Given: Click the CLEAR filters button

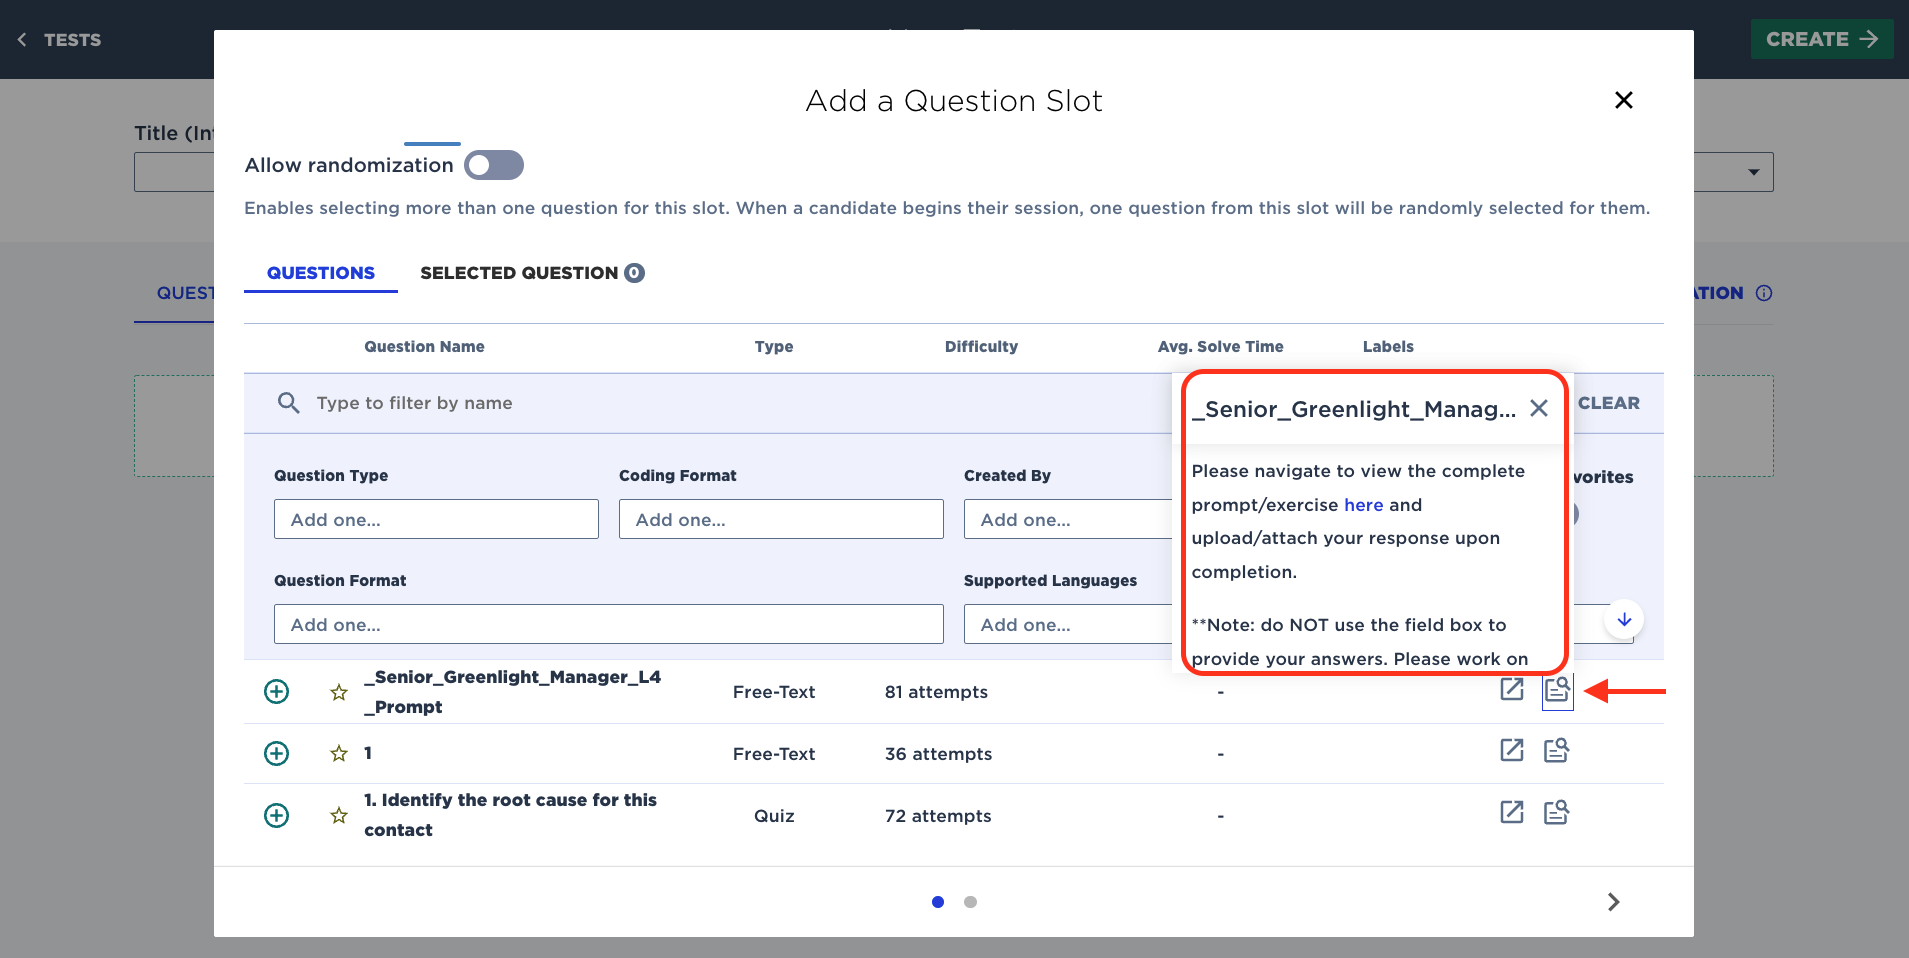Looking at the screenshot, I should point(1608,403).
